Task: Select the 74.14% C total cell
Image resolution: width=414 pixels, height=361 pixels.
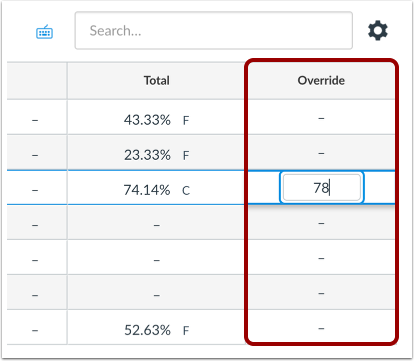Action: pyautogui.click(x=156, y=188)
